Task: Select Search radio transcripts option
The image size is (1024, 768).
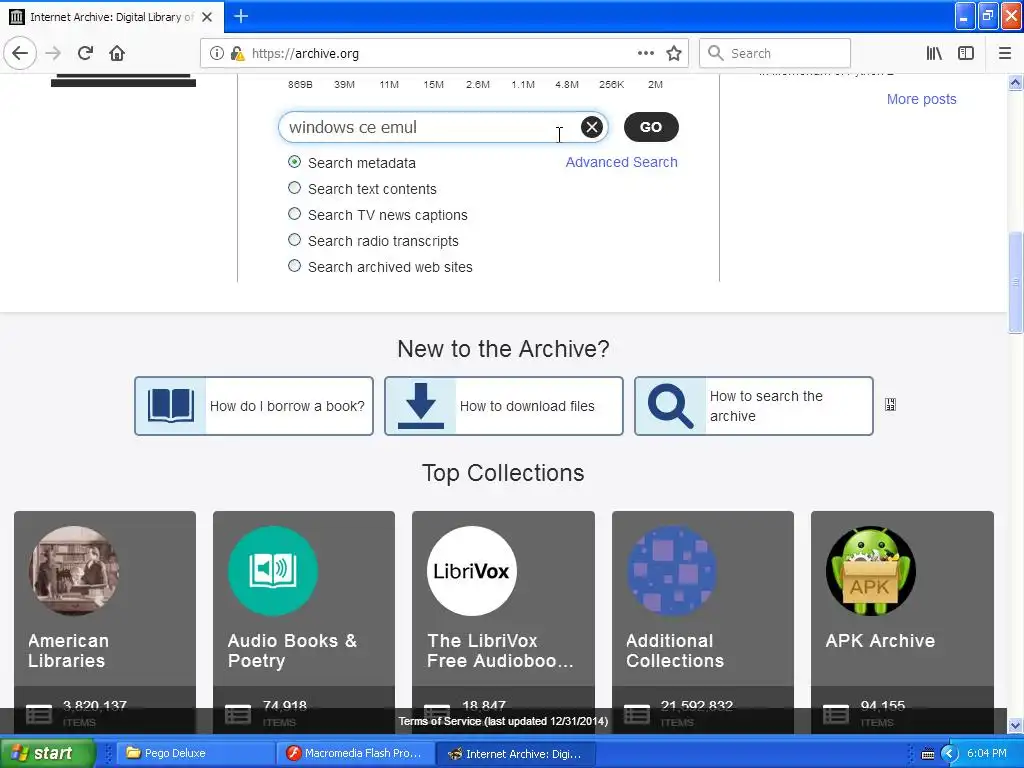Action: coord(295,240)
